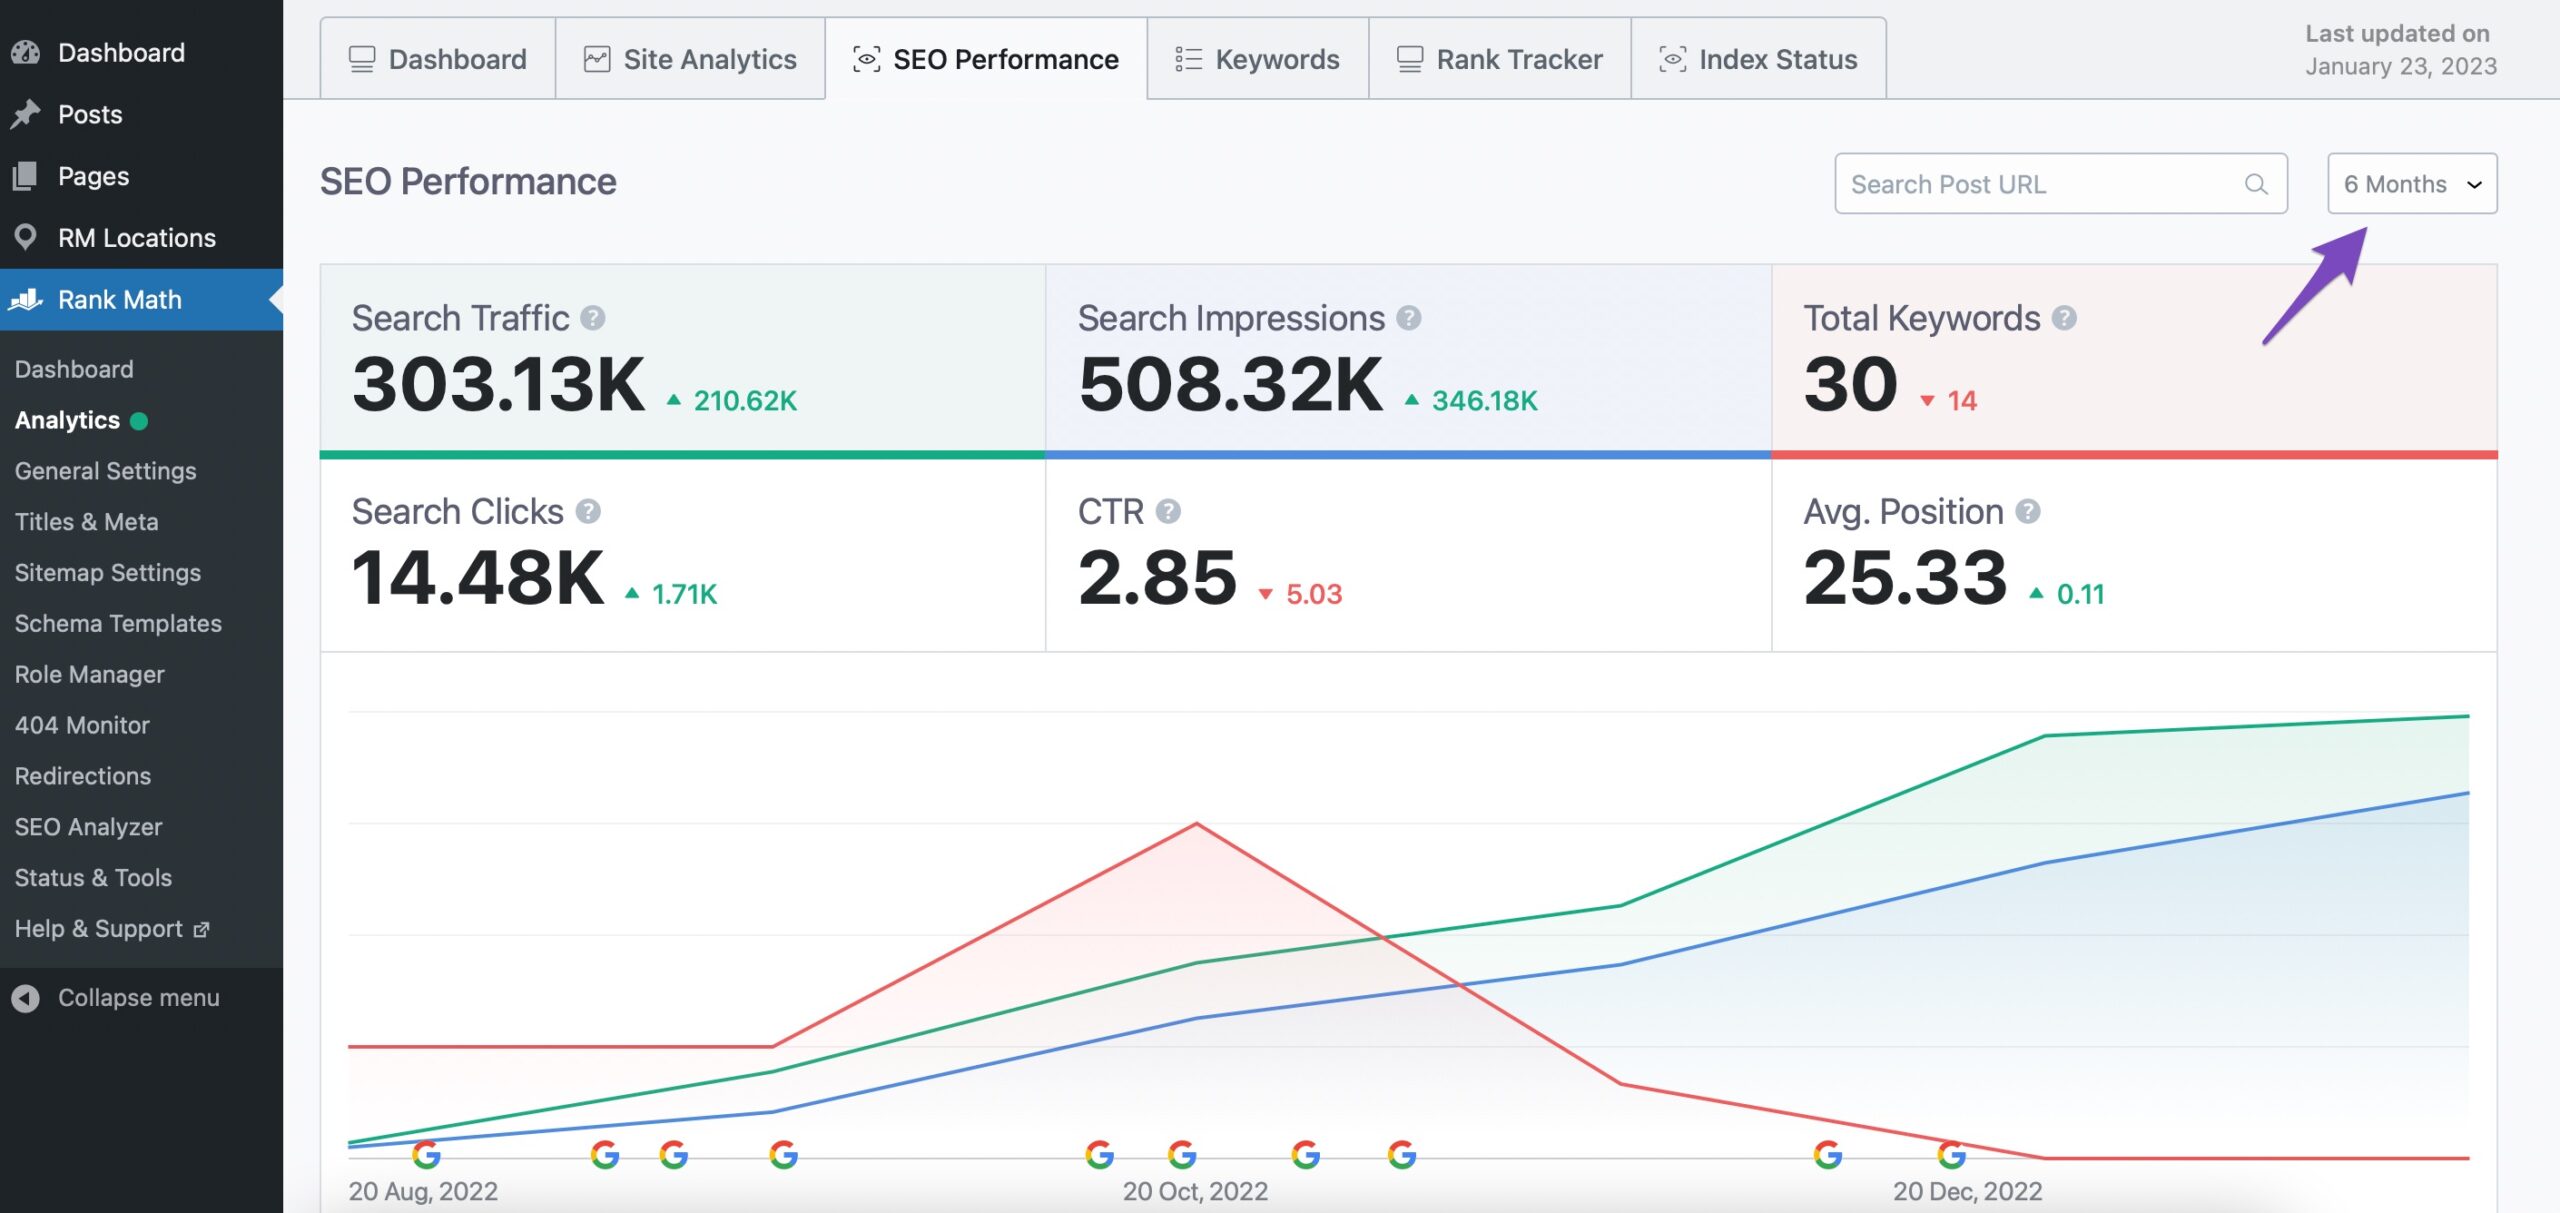Image resolution: width=2560 pixels, height=1213 pixels.
Task: Click the Rank Math Dashboard menu item
Action: click(x=72, y=367)
